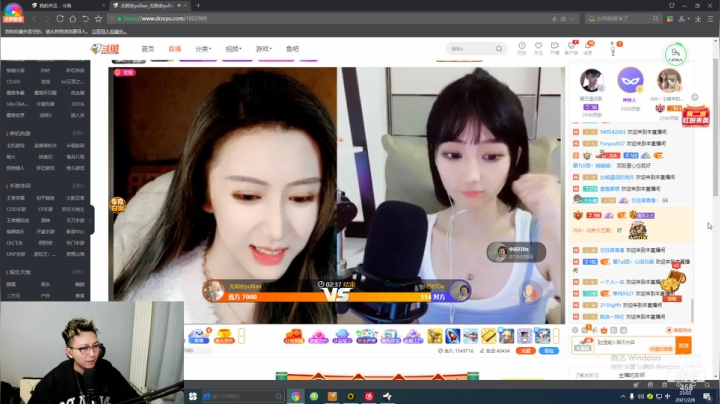Go to 首页 in the Douyu navigation
720x404 pixels.
pos(147,49)
